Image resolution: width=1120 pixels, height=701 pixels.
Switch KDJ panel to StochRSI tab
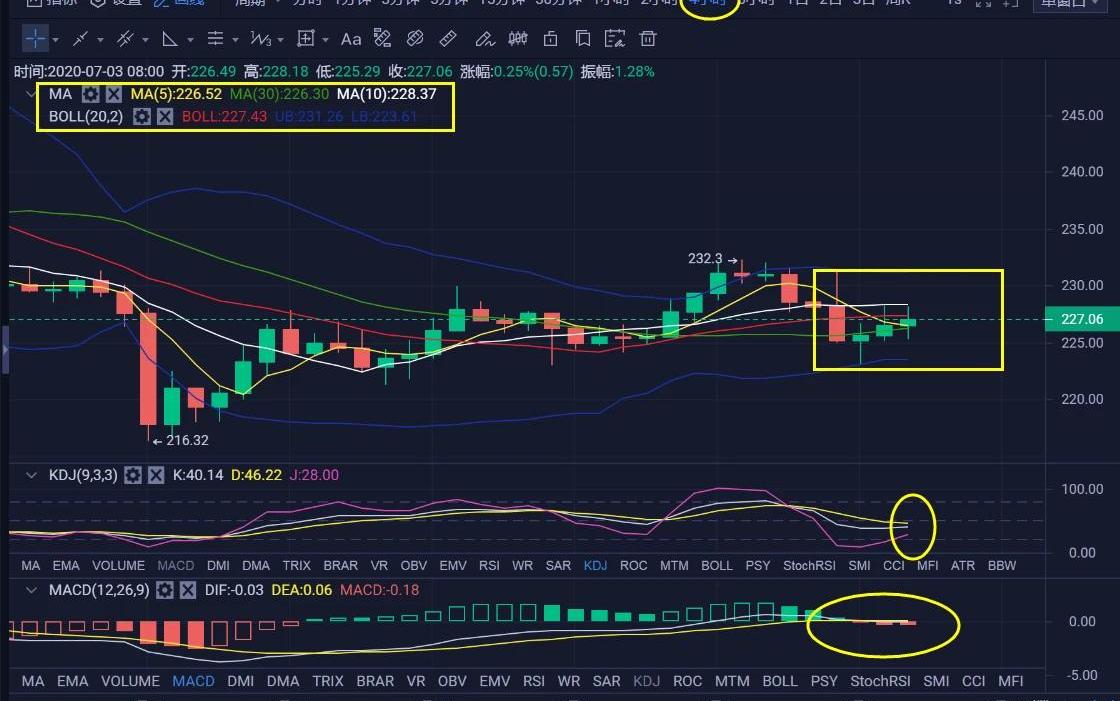pyautogui.click(x=808, y=566)
